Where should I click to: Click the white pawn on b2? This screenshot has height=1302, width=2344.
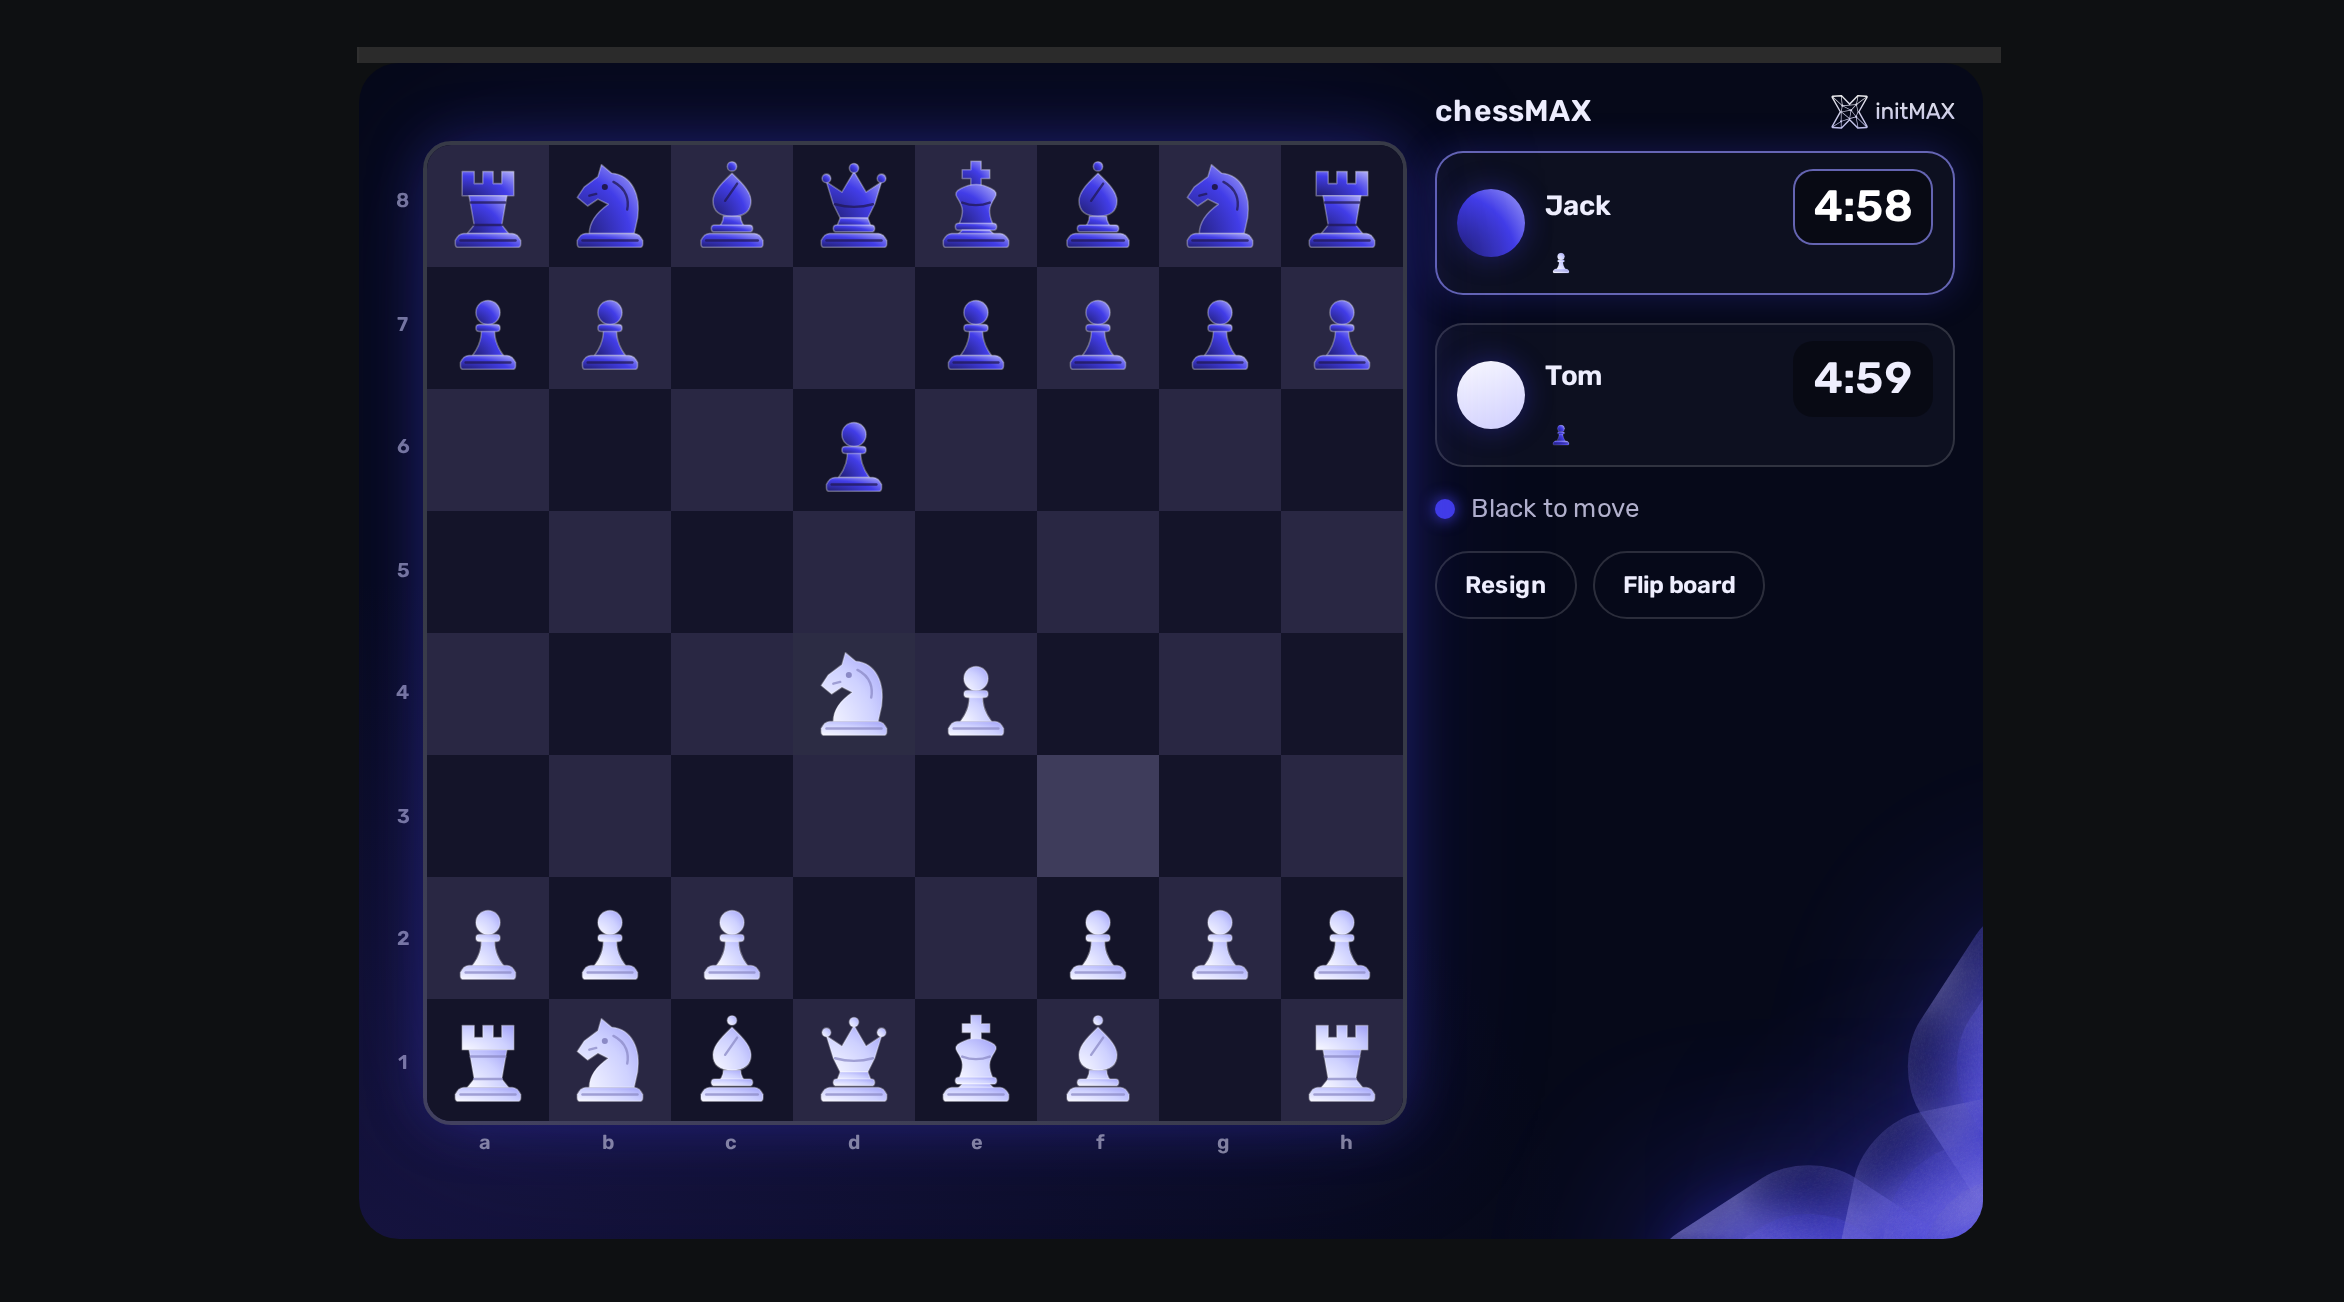pyautogui.click(x=610, y=944)
